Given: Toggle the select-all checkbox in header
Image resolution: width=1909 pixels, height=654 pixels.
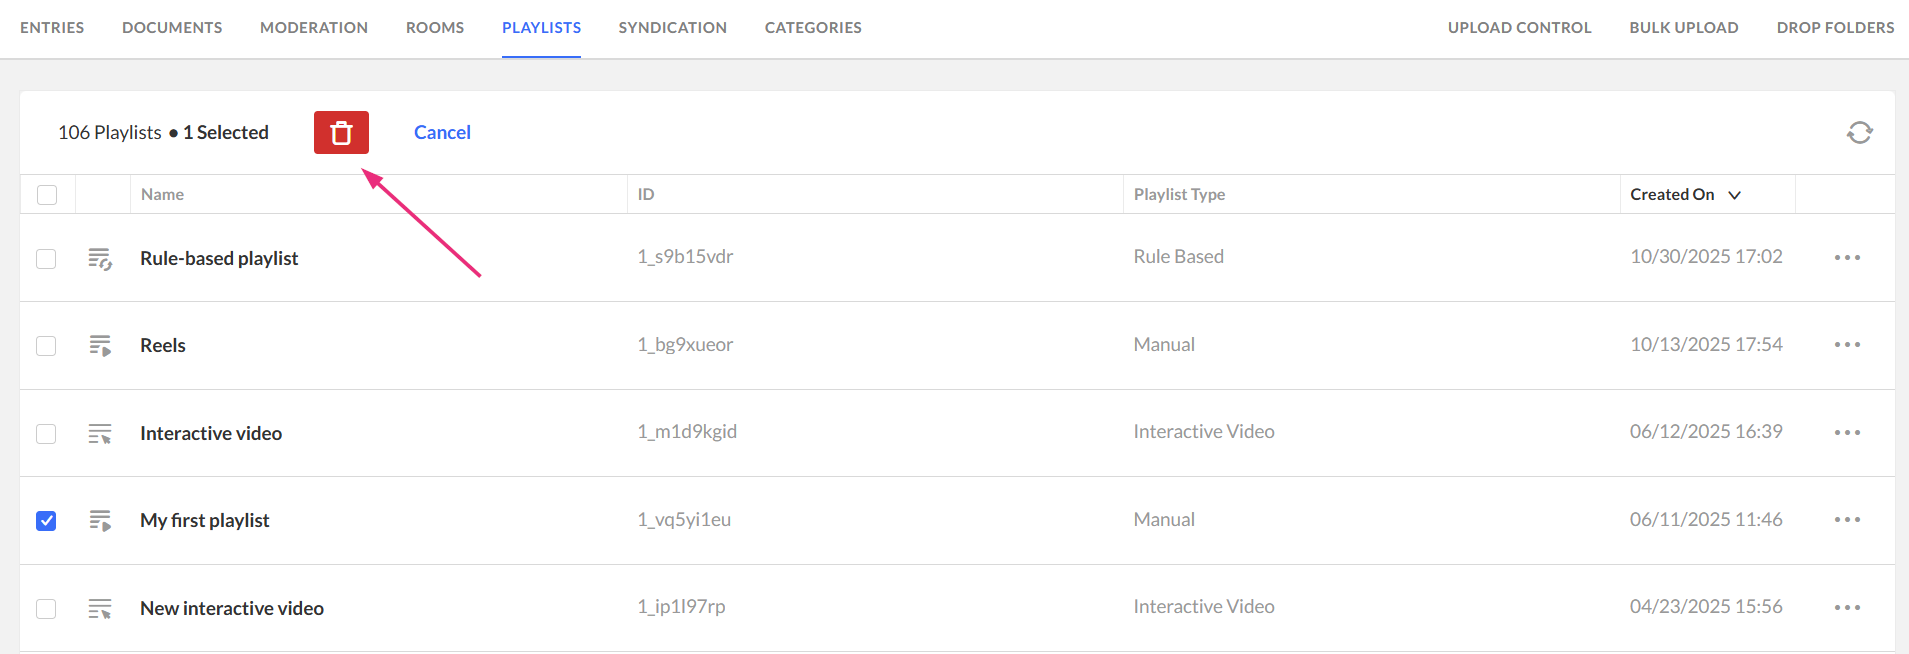Looking at the screenshot, I should (47, 195).
